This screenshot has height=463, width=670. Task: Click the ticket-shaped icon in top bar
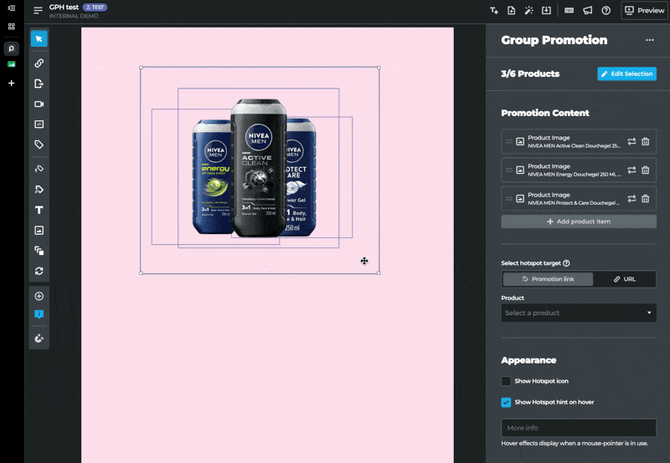pyautogui.click(x=570, y=11)
